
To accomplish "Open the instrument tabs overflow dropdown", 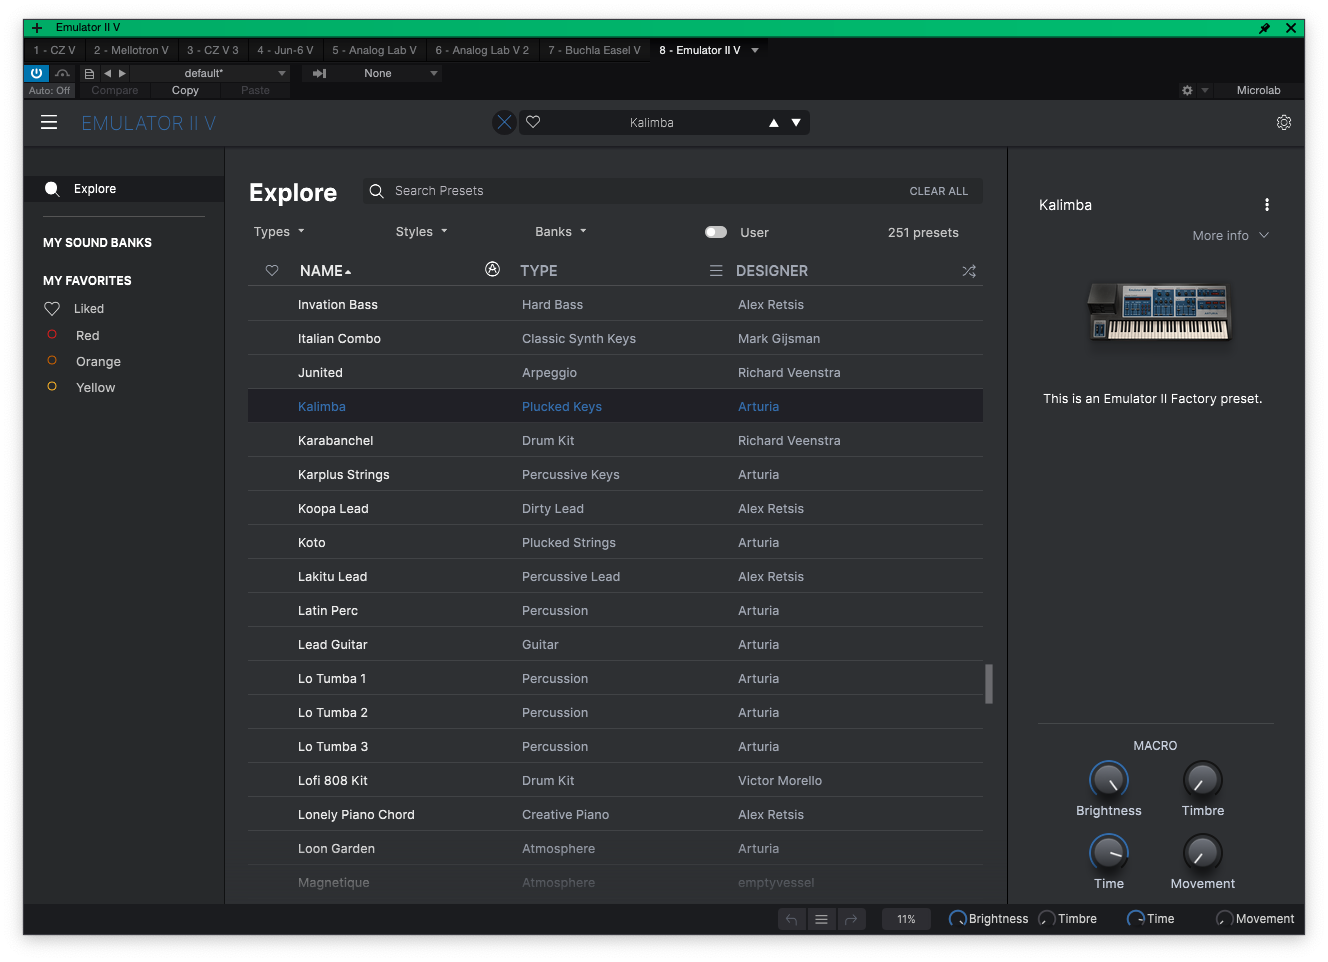I will (755, 50).
